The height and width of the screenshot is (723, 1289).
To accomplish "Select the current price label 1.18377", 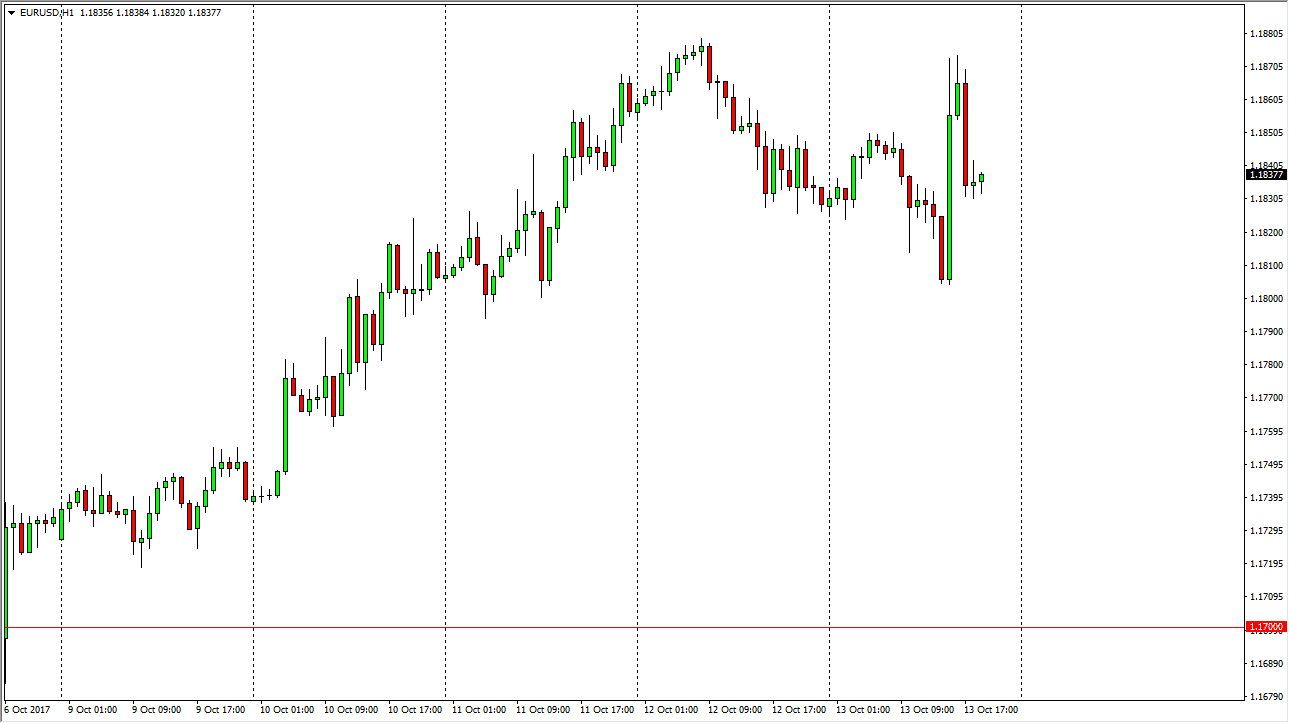I will point(1266,174).
